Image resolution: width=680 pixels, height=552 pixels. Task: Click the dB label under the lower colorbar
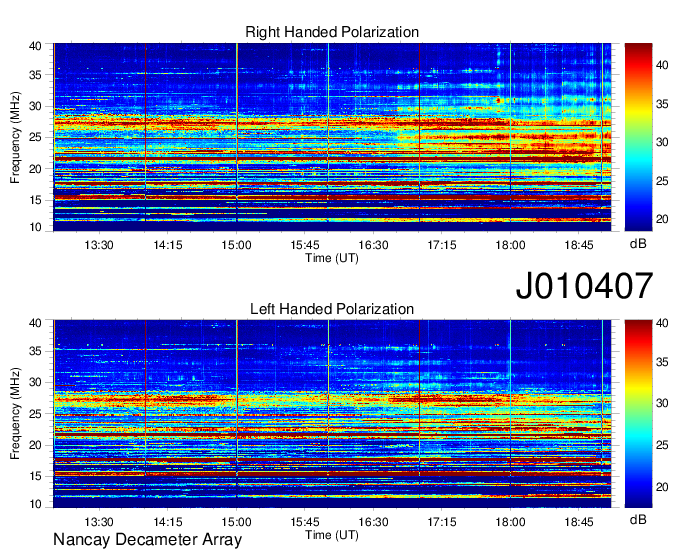click(x=638, y=519)
